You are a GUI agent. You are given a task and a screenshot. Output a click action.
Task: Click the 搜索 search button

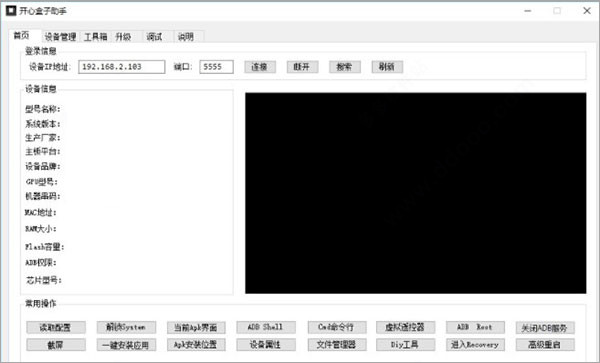tap(345, 67)
